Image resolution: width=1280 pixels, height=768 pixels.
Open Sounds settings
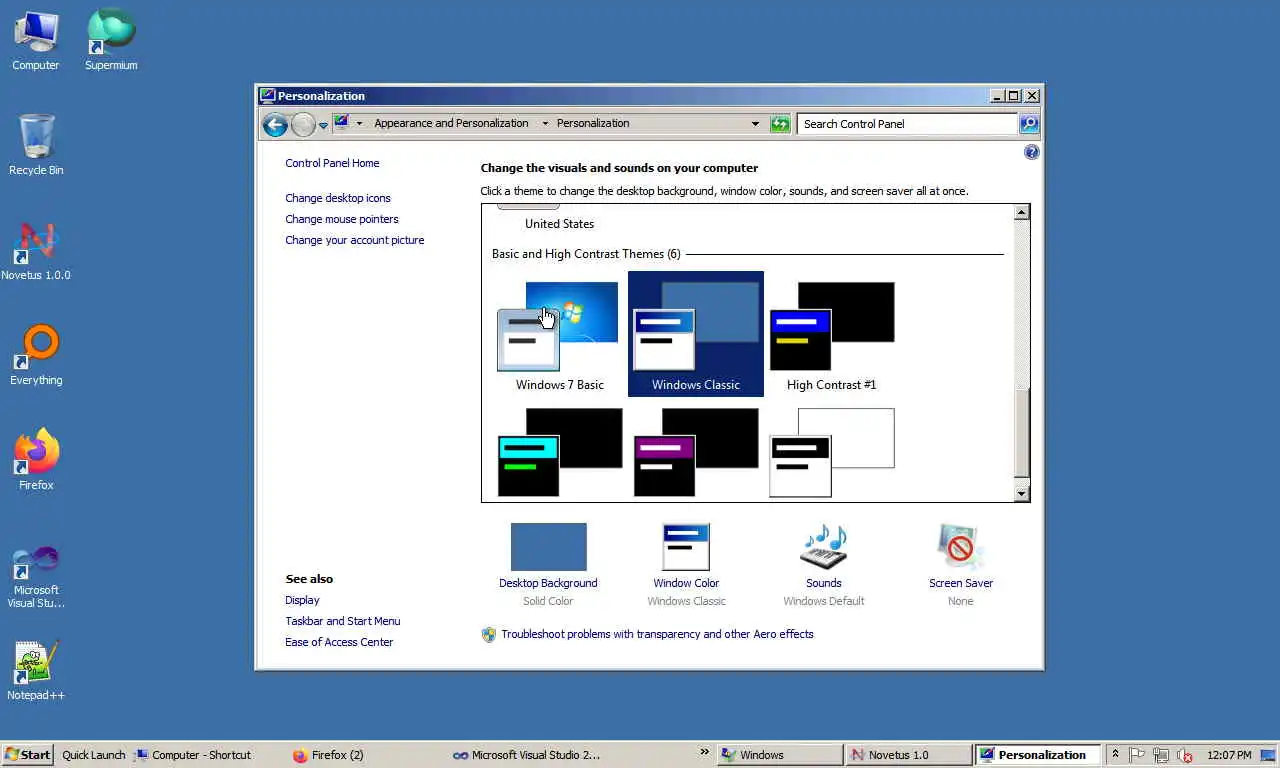pyautogui.click(x=824, y=565)
